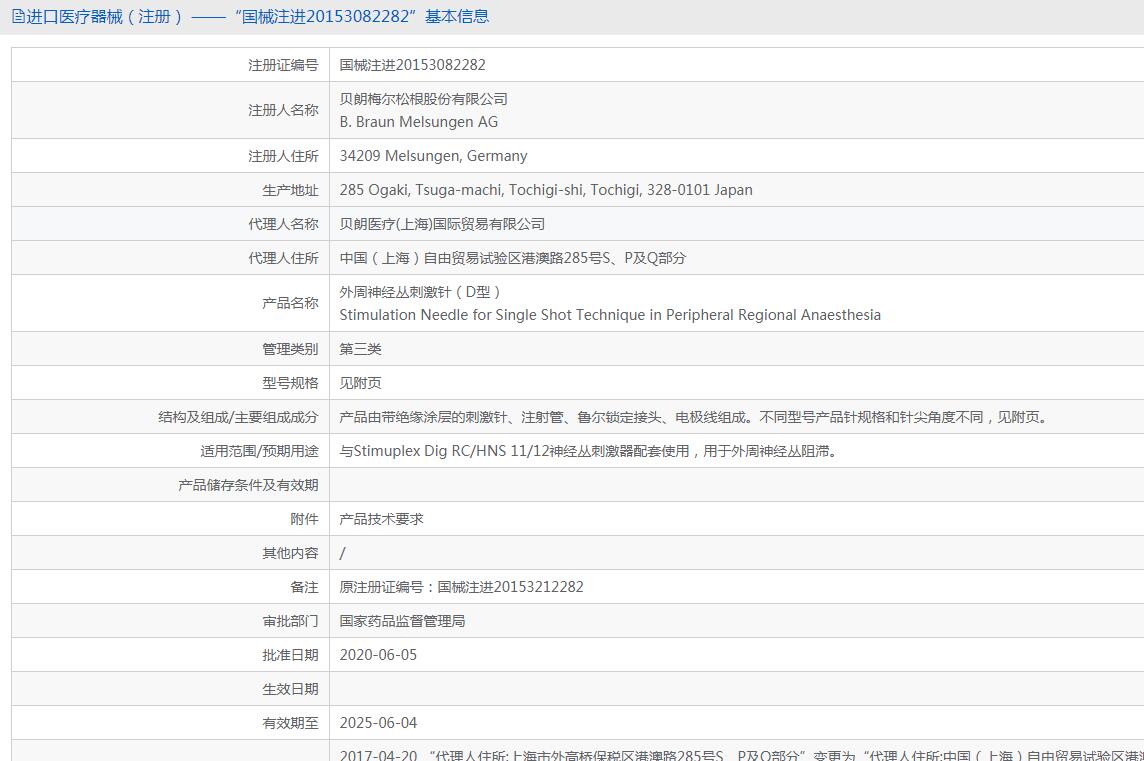Click approval date value 2020-06-05
This screenshot has height=761, width=1144.
tap(378, 655)
